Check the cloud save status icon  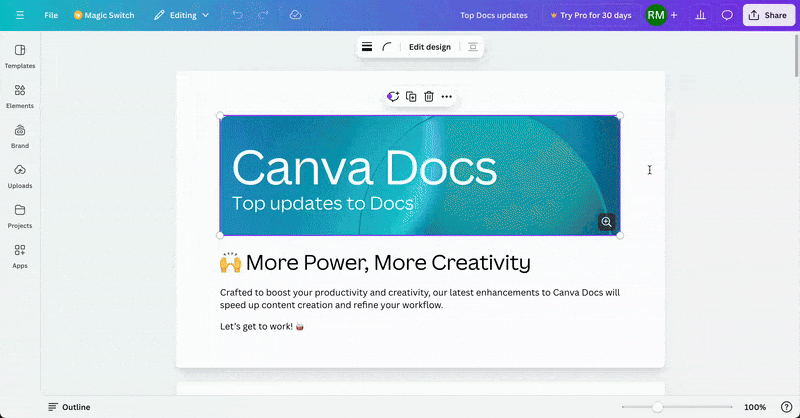(x=295, y=15)
